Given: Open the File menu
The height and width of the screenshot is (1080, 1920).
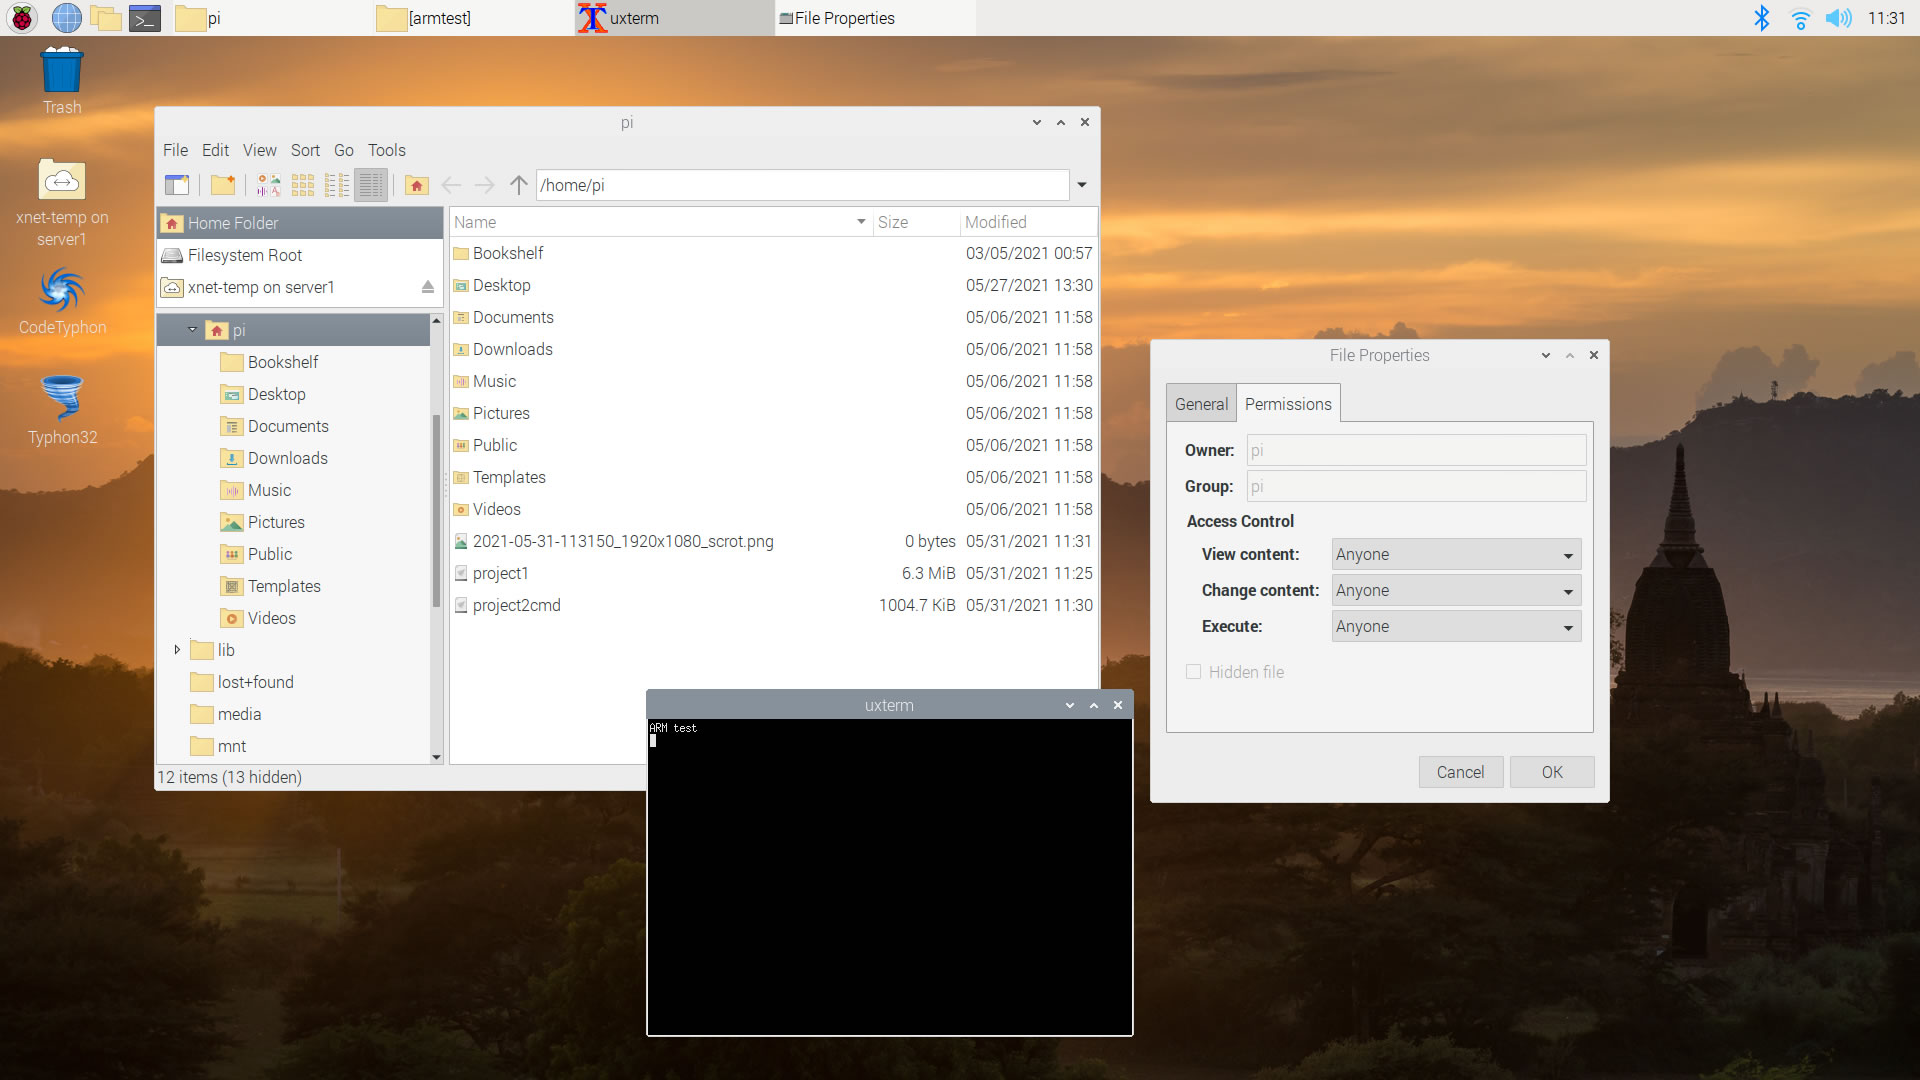Looking at the screenshot, I should [175, 150].
